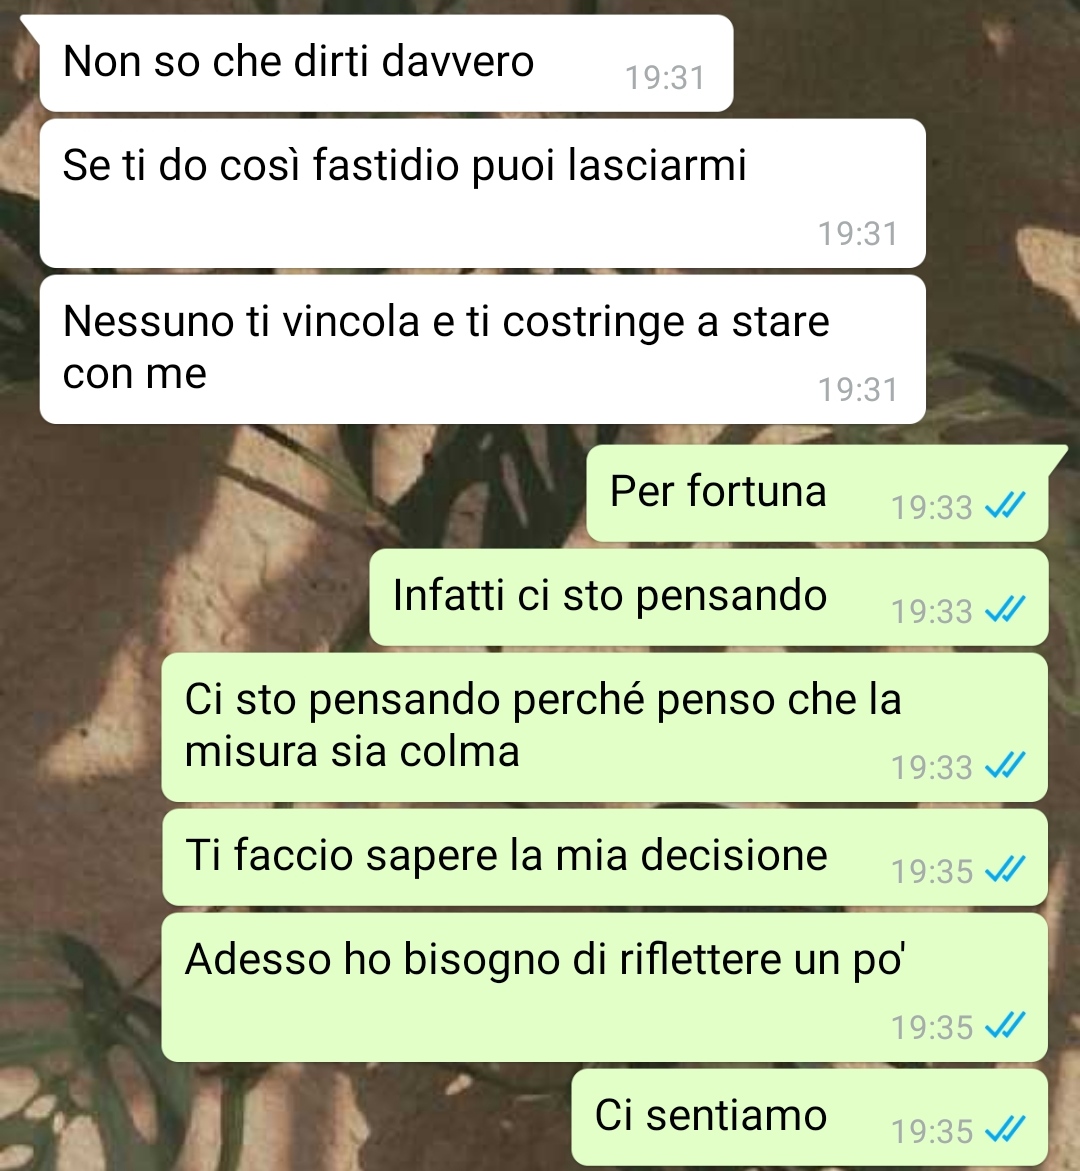The height and width of the screenshot is (1171, 1080).
Task: Tap blue double ticks on 'Infatti ci sto pensando'
Action: click(x=1005, y=610)
